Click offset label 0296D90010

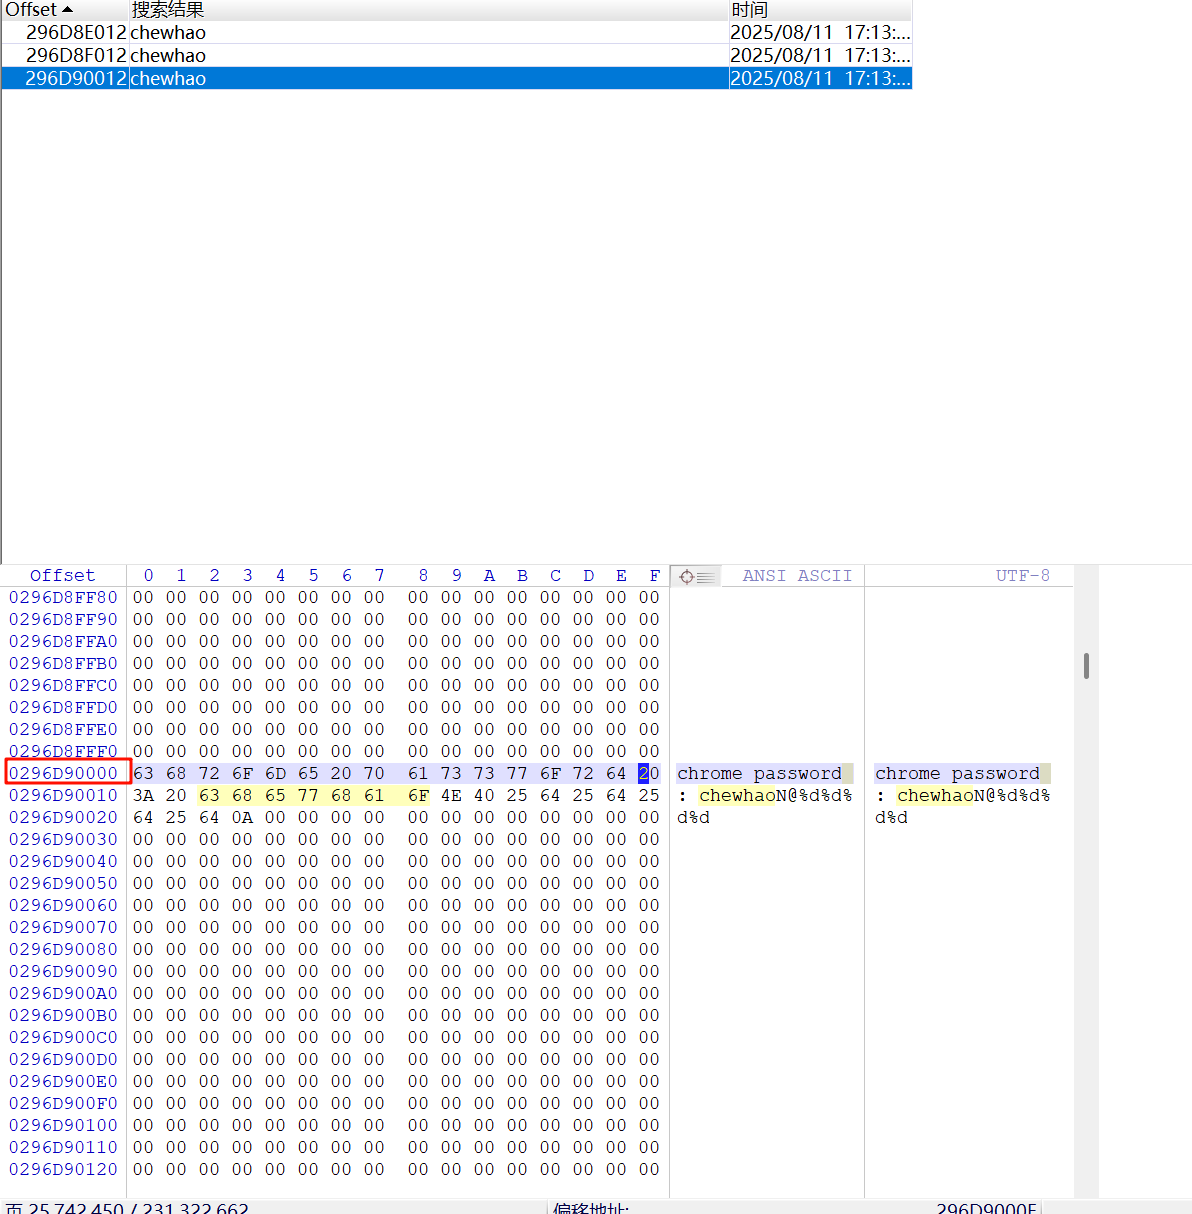tap(63, 795)
